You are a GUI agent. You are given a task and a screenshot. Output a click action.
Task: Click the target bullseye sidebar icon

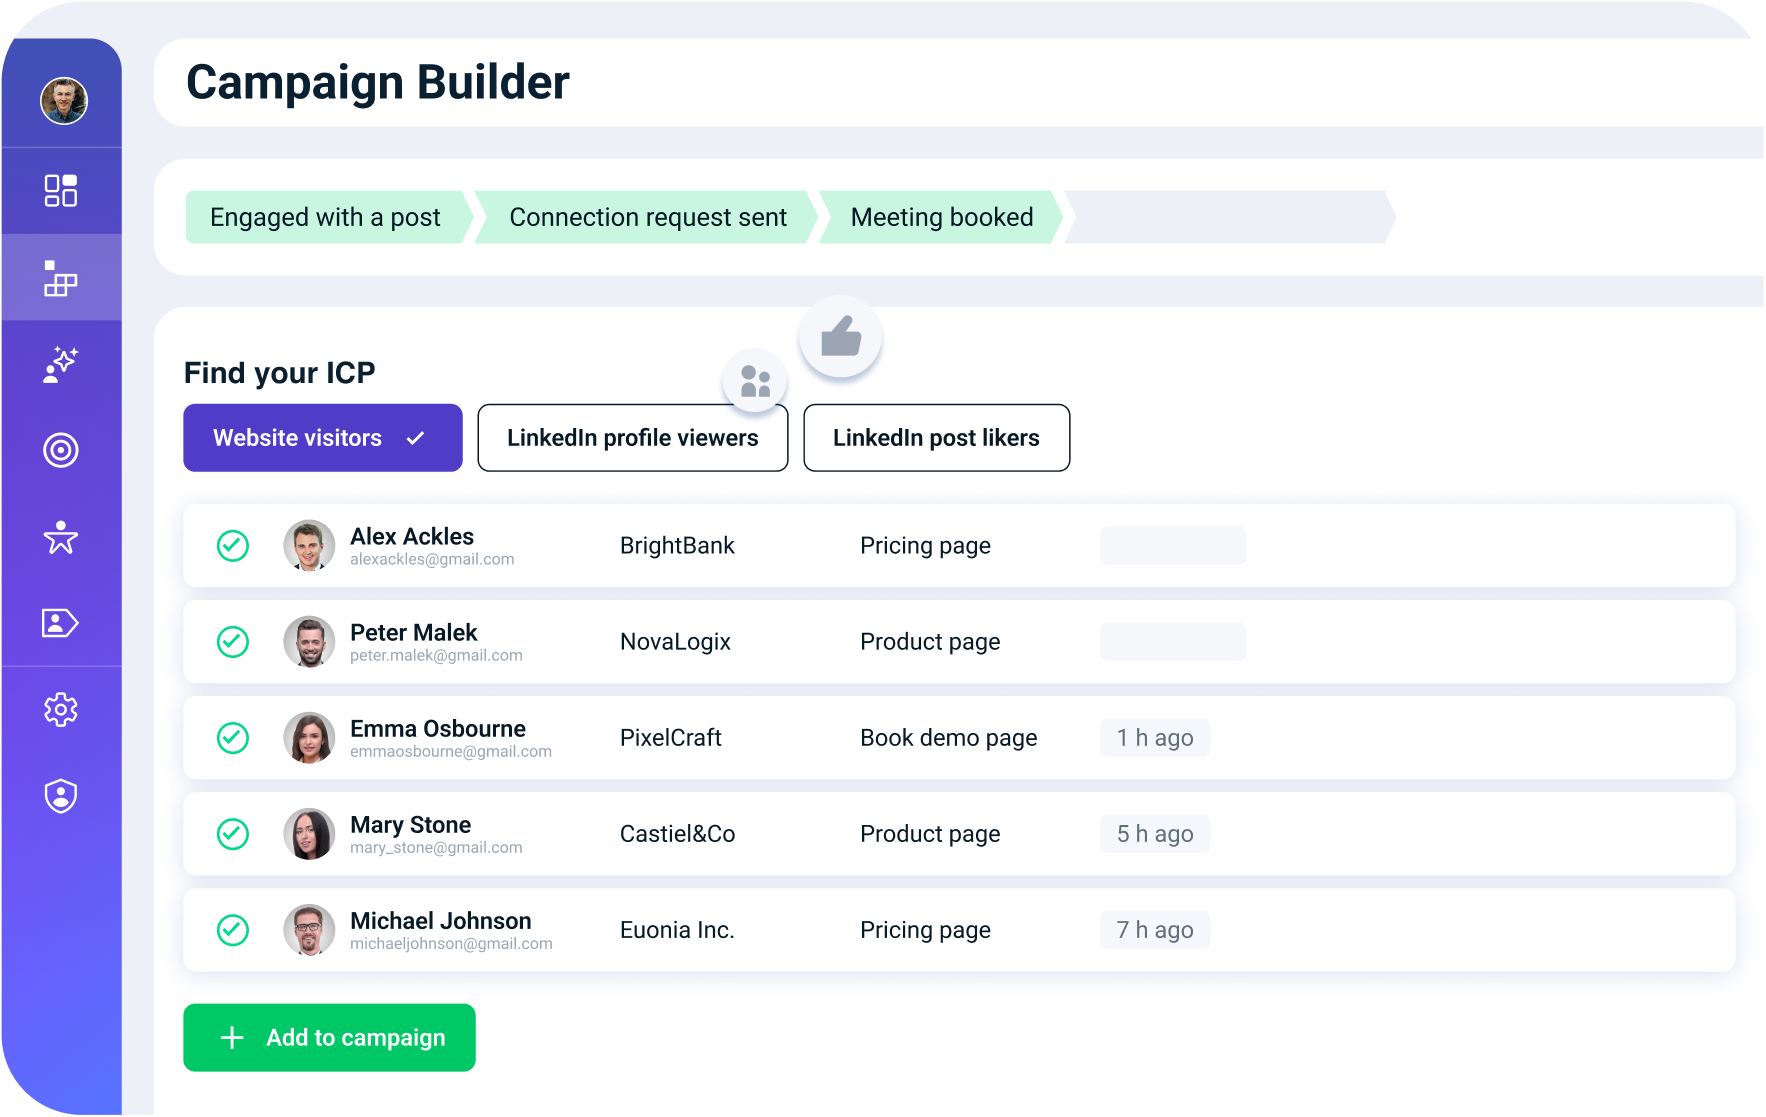pyautogui.click(x=61, y=450)
